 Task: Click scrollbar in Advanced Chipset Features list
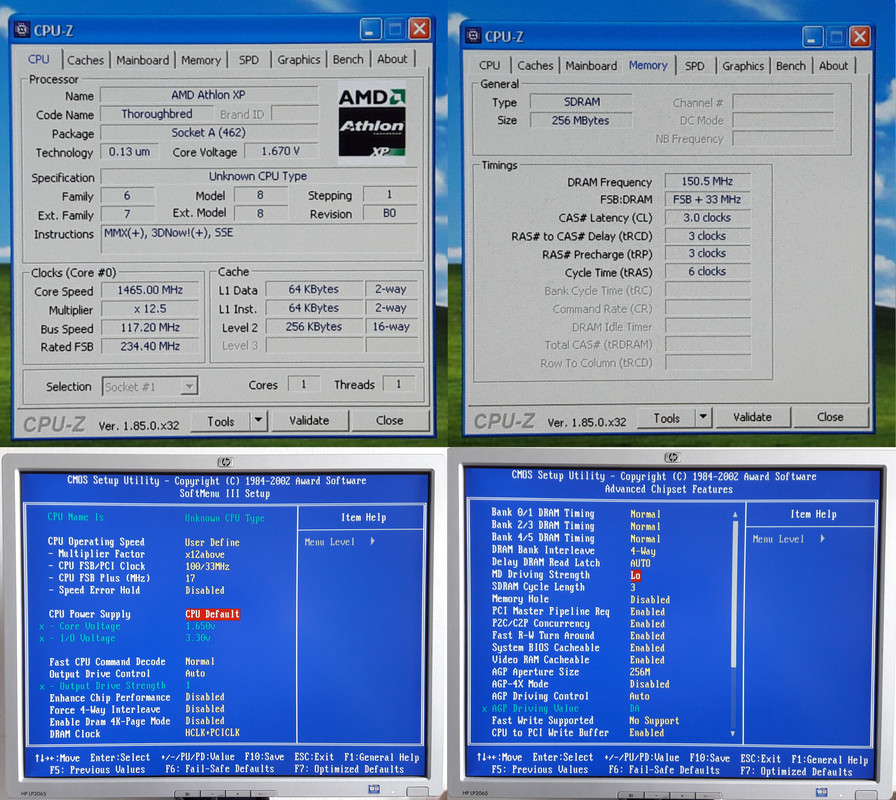tap(734, 593)
